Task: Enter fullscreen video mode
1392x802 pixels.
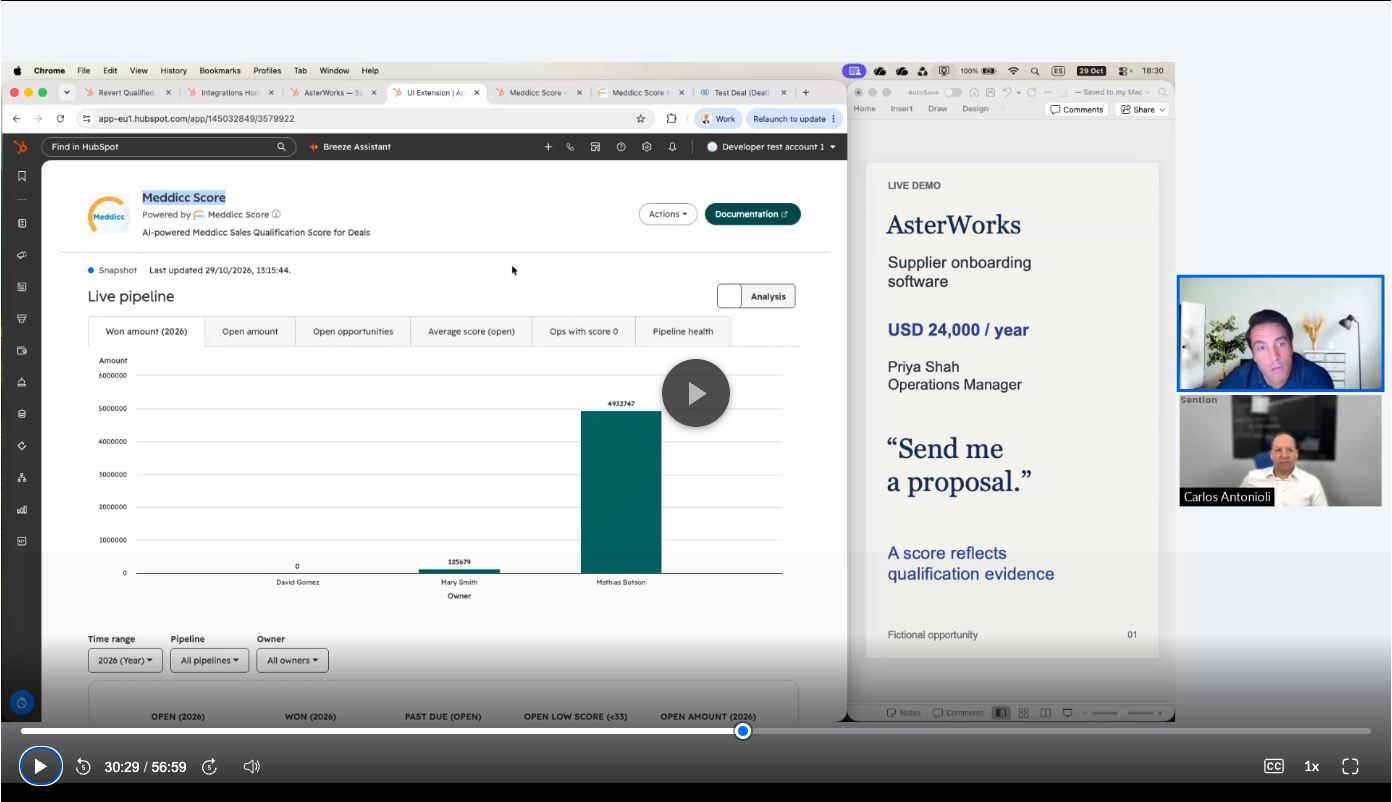Action: point(1350,767)
